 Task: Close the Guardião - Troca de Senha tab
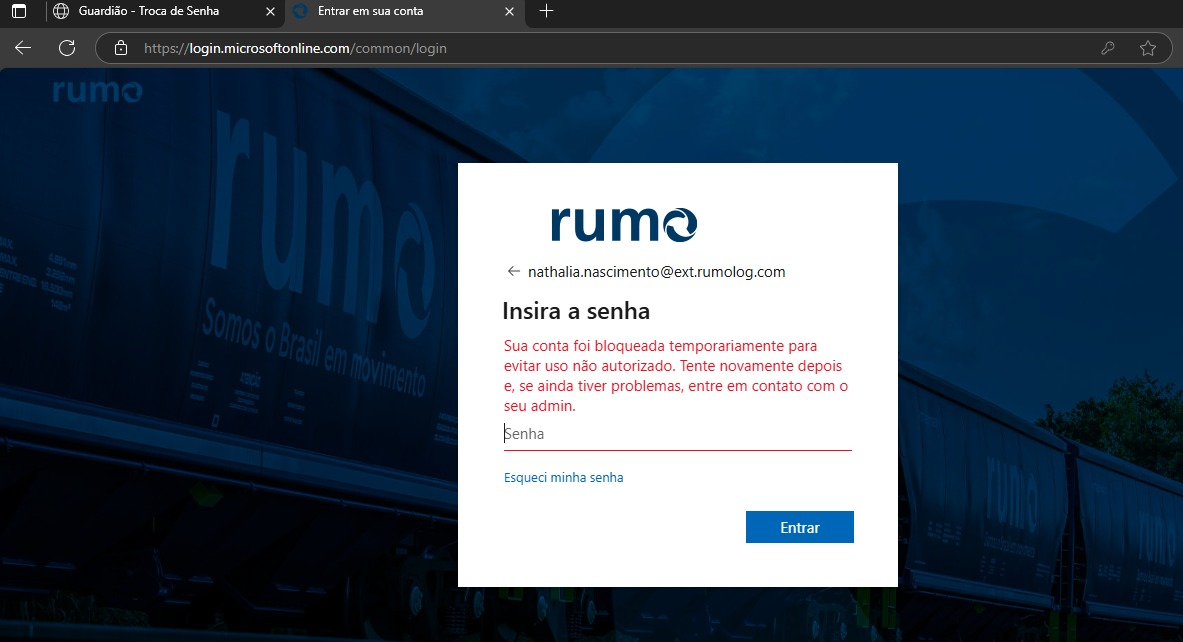click(x=270, y=11)
